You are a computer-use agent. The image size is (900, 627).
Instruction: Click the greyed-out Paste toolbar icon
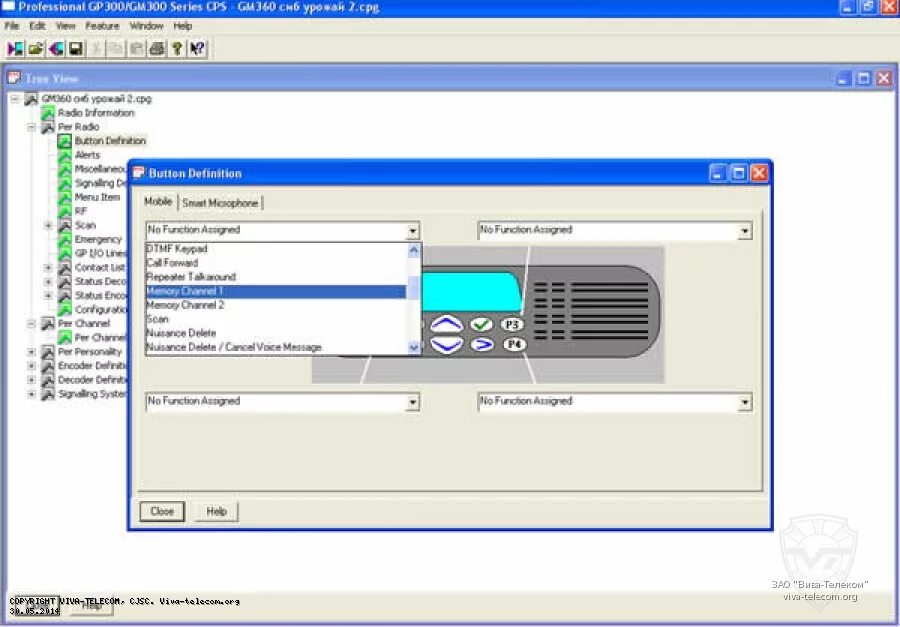(x=137, y=49)
